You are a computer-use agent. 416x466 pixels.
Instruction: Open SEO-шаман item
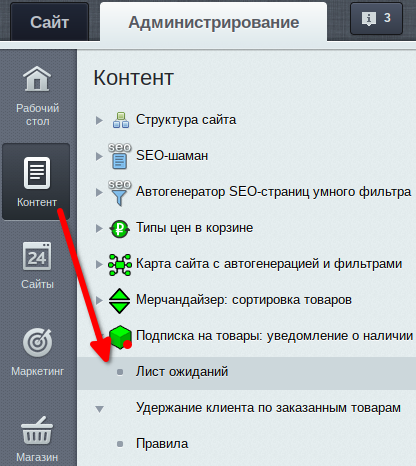[172, 156]
